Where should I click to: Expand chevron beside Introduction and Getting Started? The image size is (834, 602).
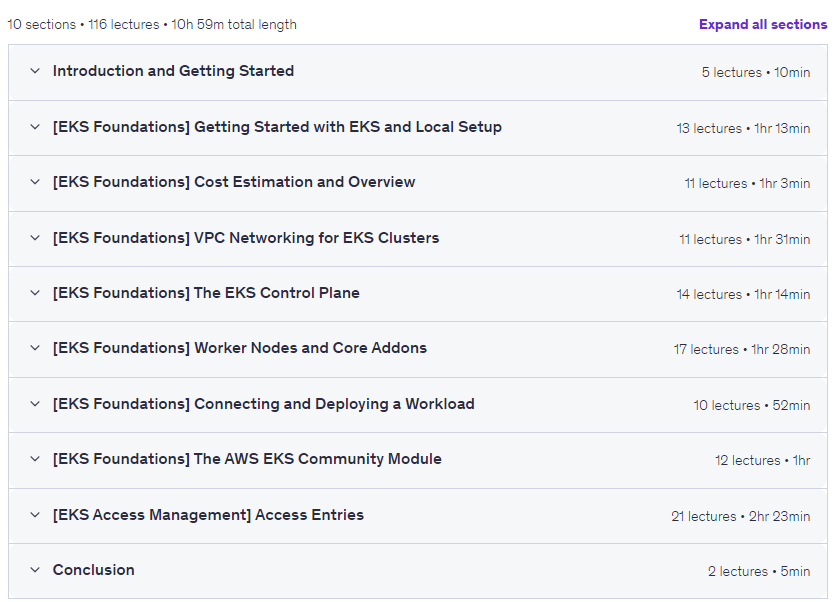pyautogui.click(x=35, y=71)
